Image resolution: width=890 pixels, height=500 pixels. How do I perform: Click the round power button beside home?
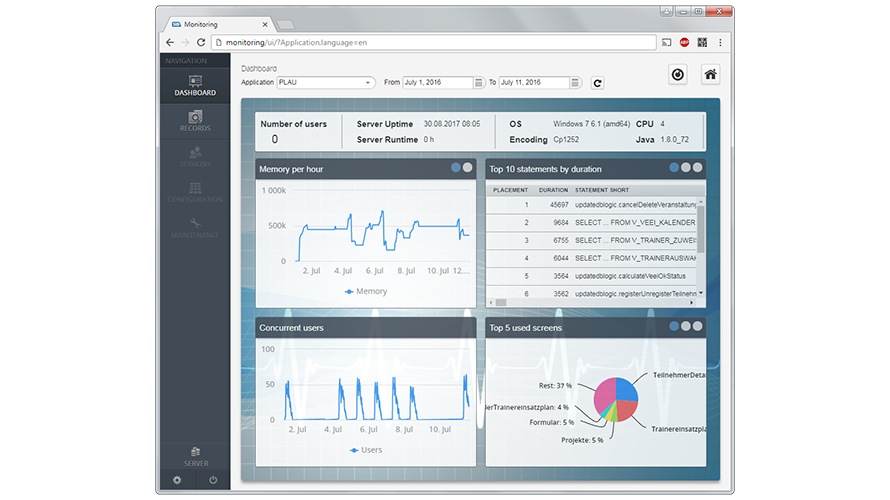coord(677,74)
